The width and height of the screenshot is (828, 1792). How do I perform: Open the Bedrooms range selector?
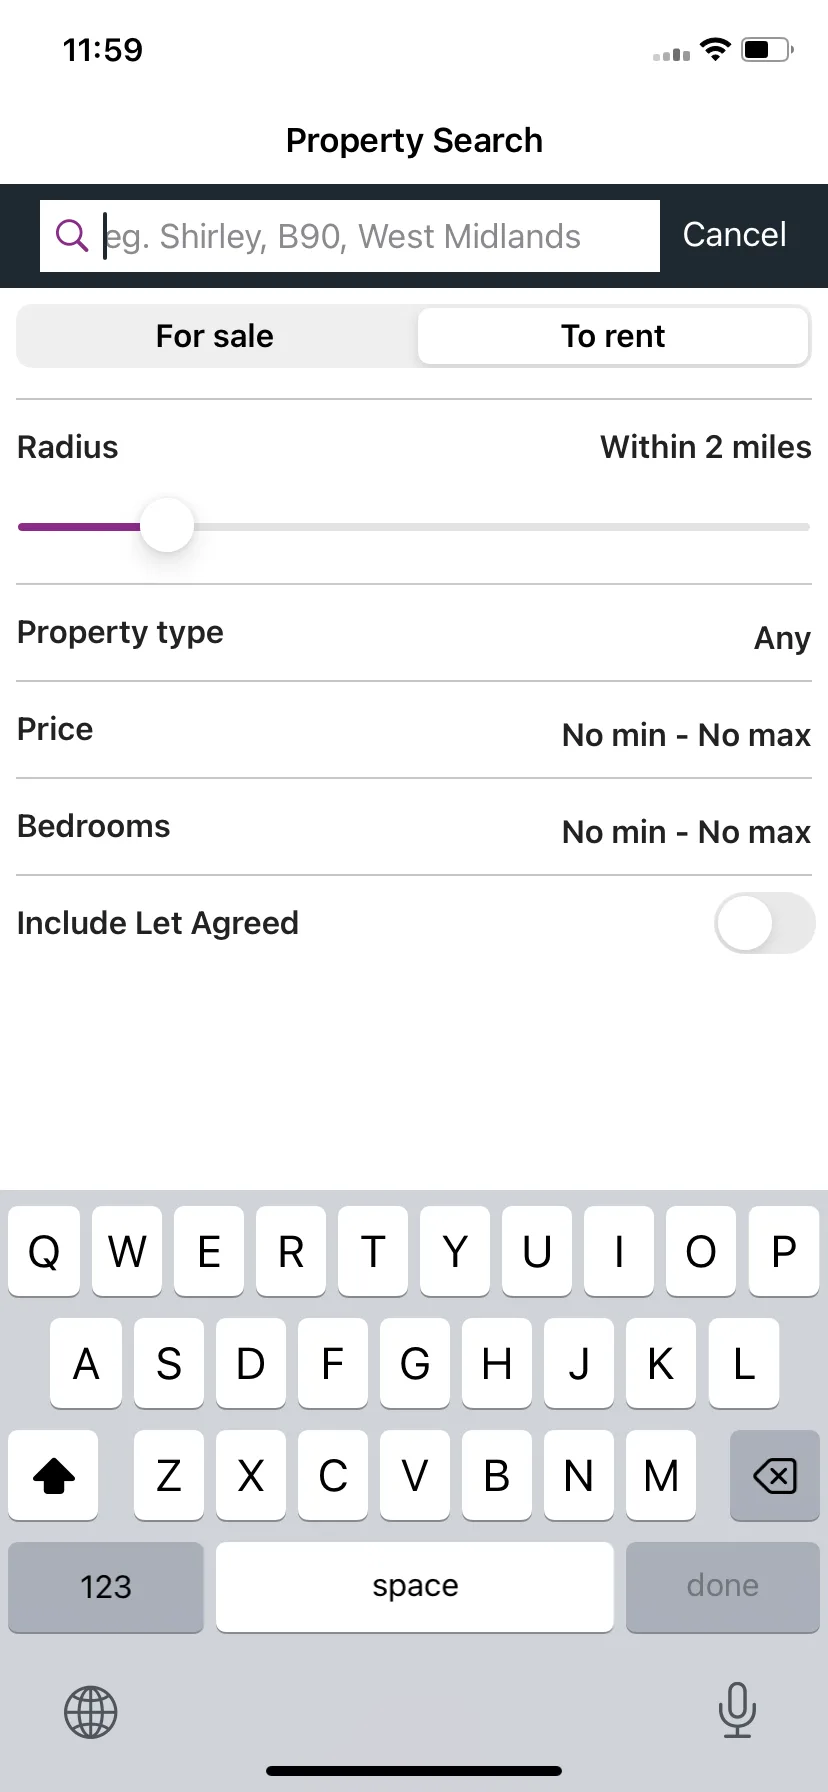(414, 827)
